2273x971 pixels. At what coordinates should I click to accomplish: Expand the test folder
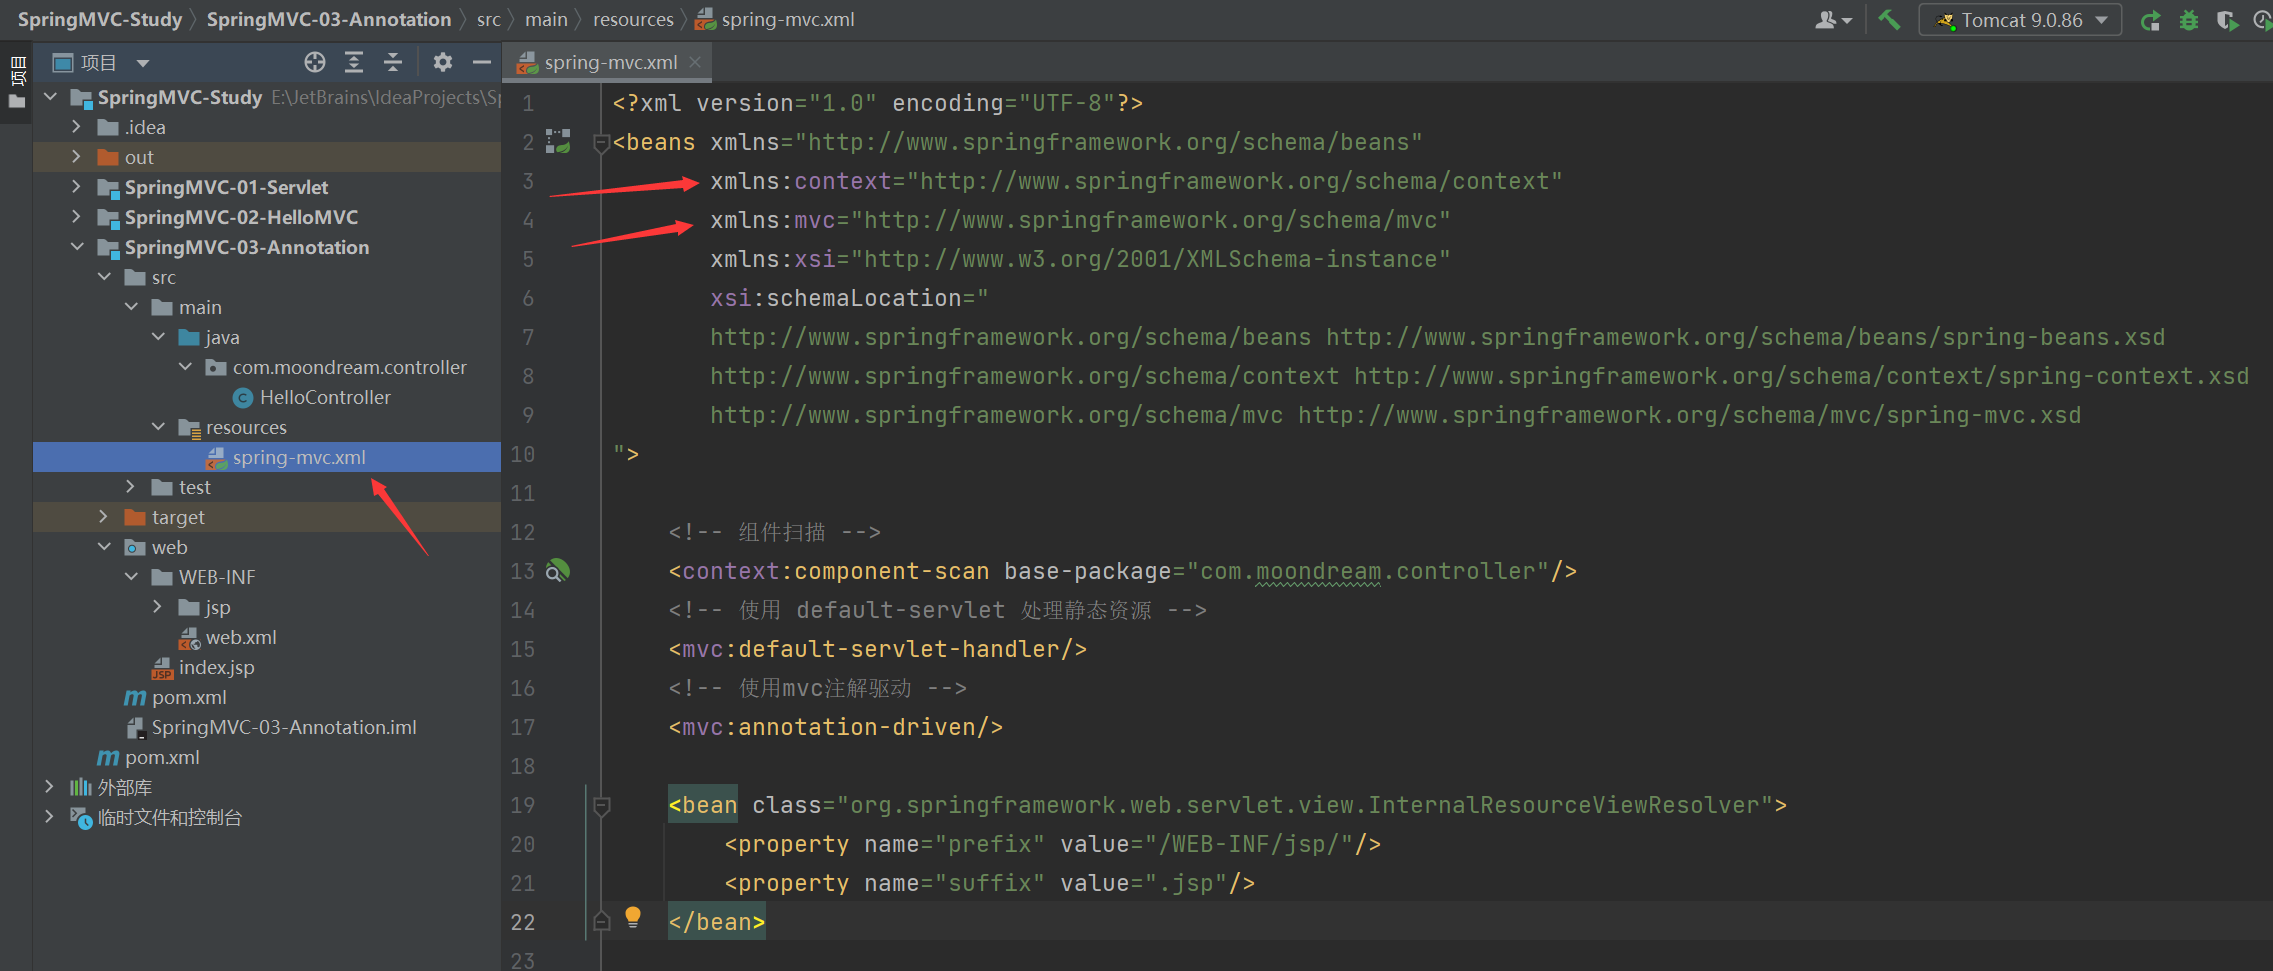131,487
